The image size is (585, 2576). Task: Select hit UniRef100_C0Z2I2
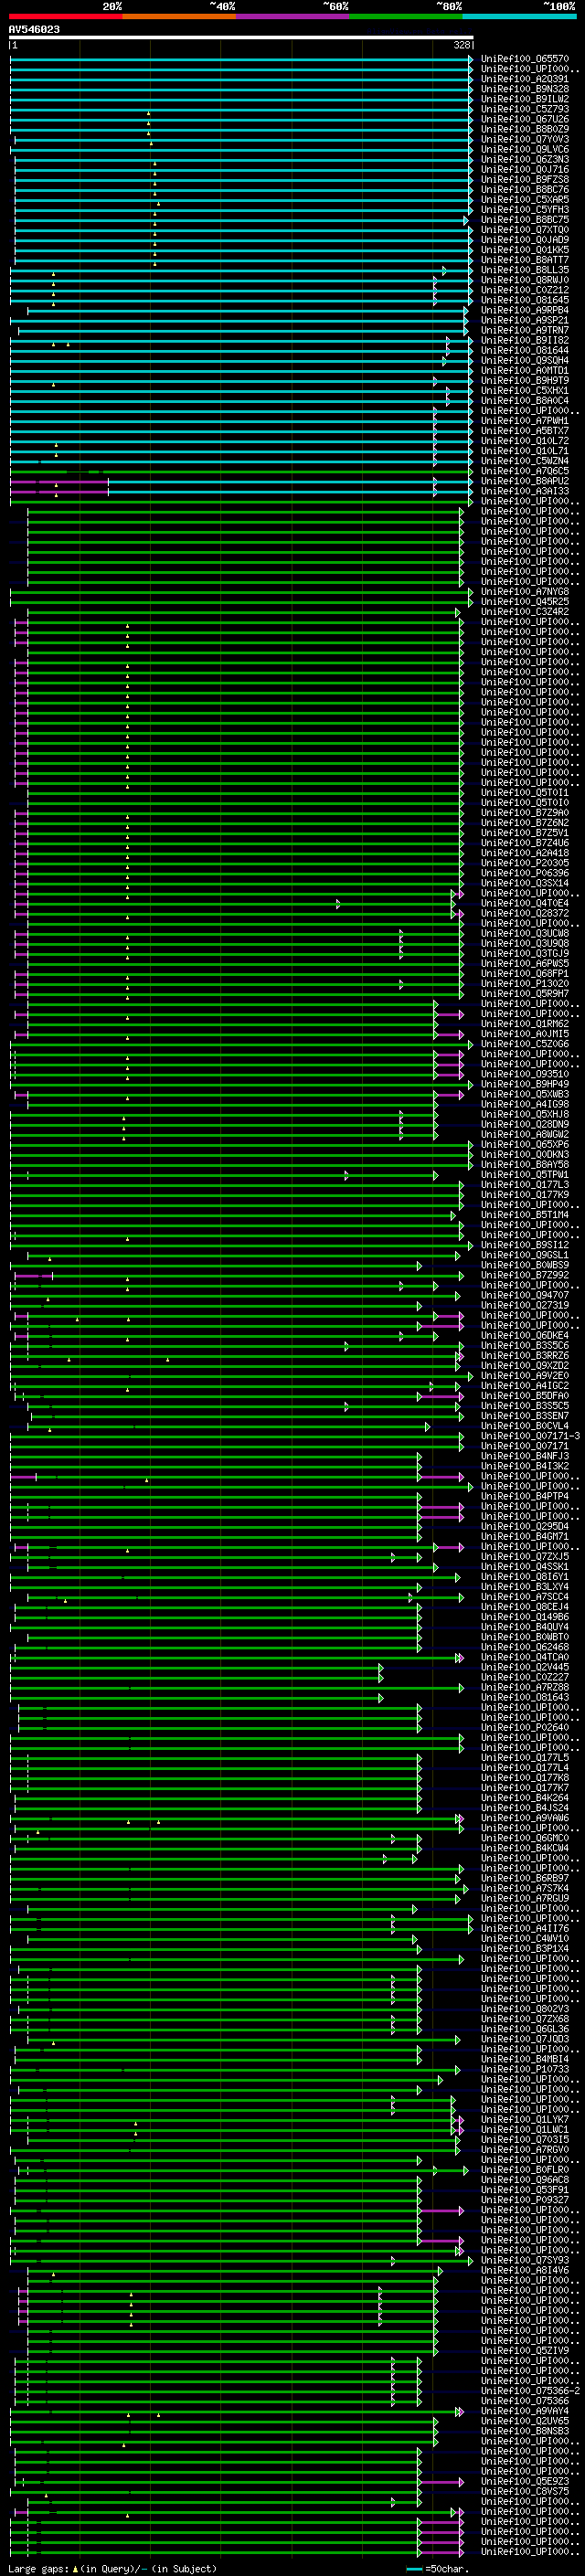(x=525, y=290)
